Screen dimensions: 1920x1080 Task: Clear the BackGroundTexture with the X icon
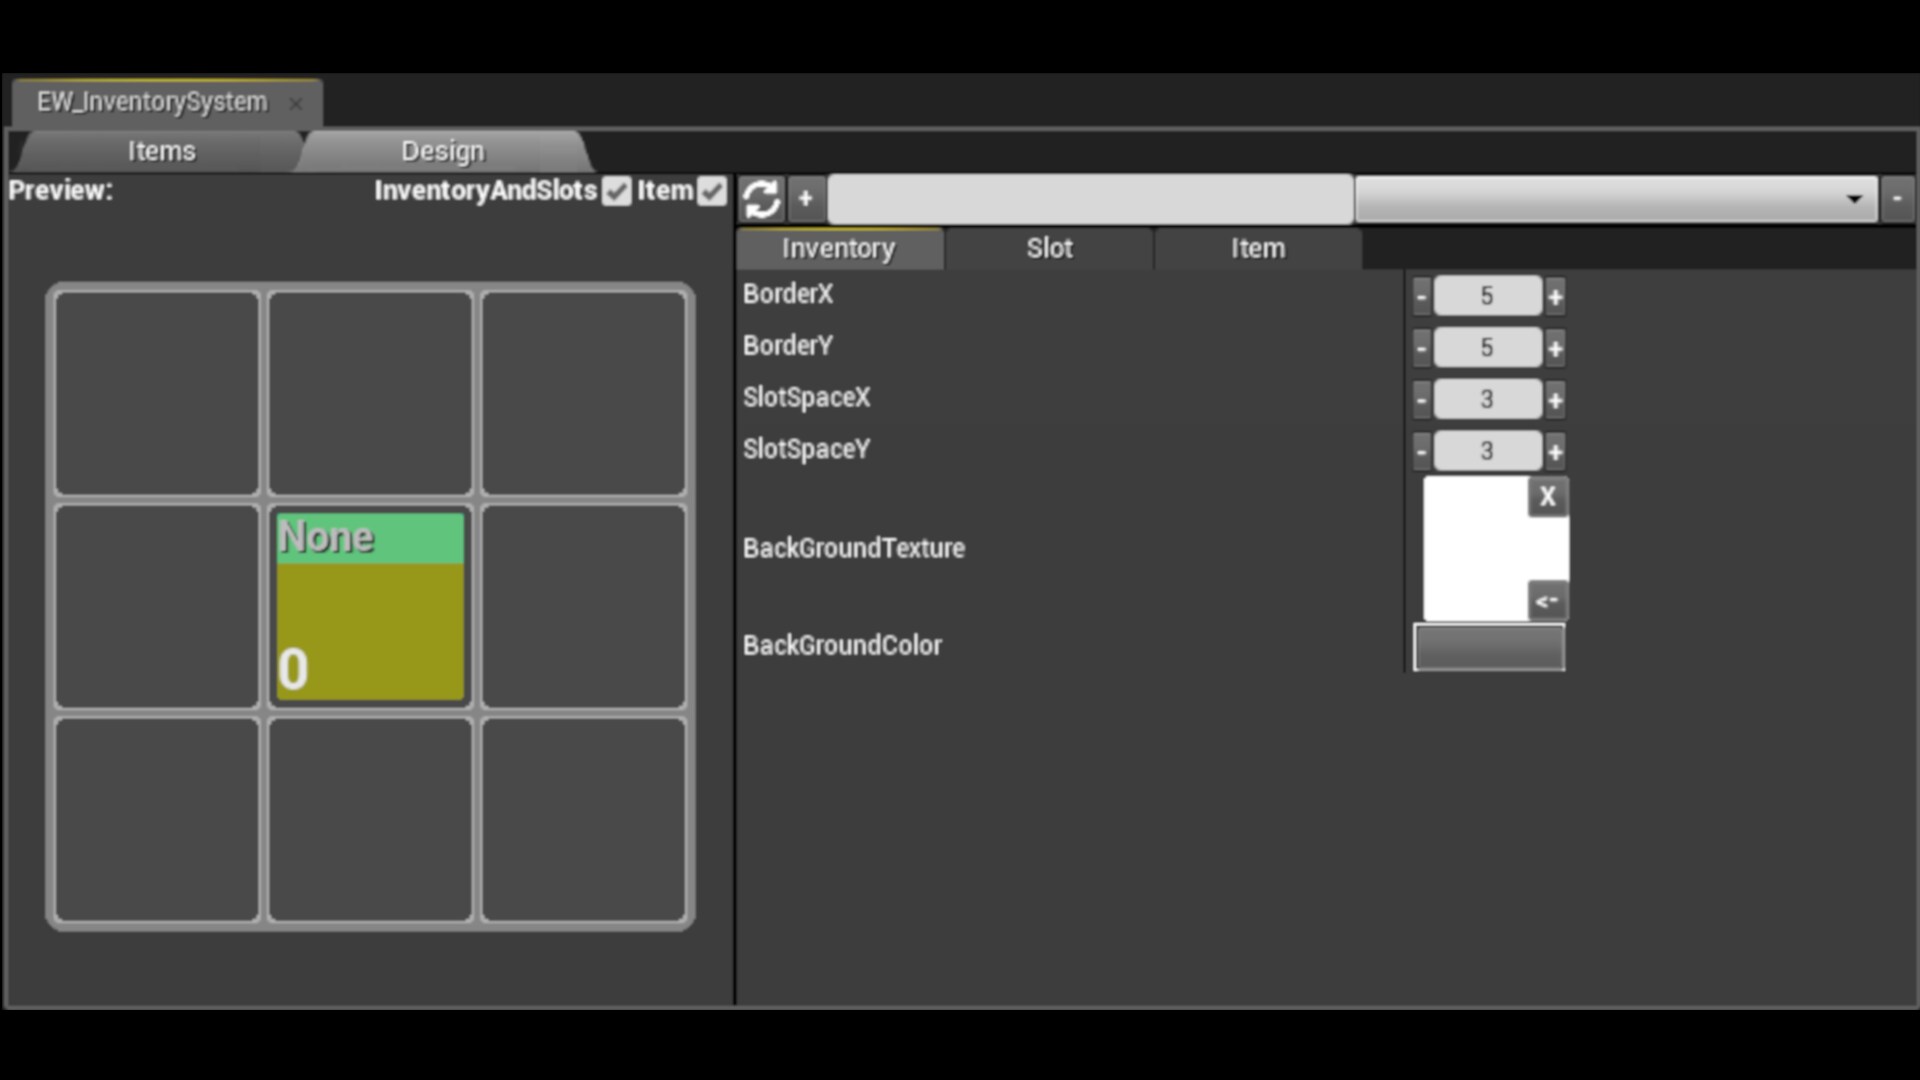(x=1547, y=496)
